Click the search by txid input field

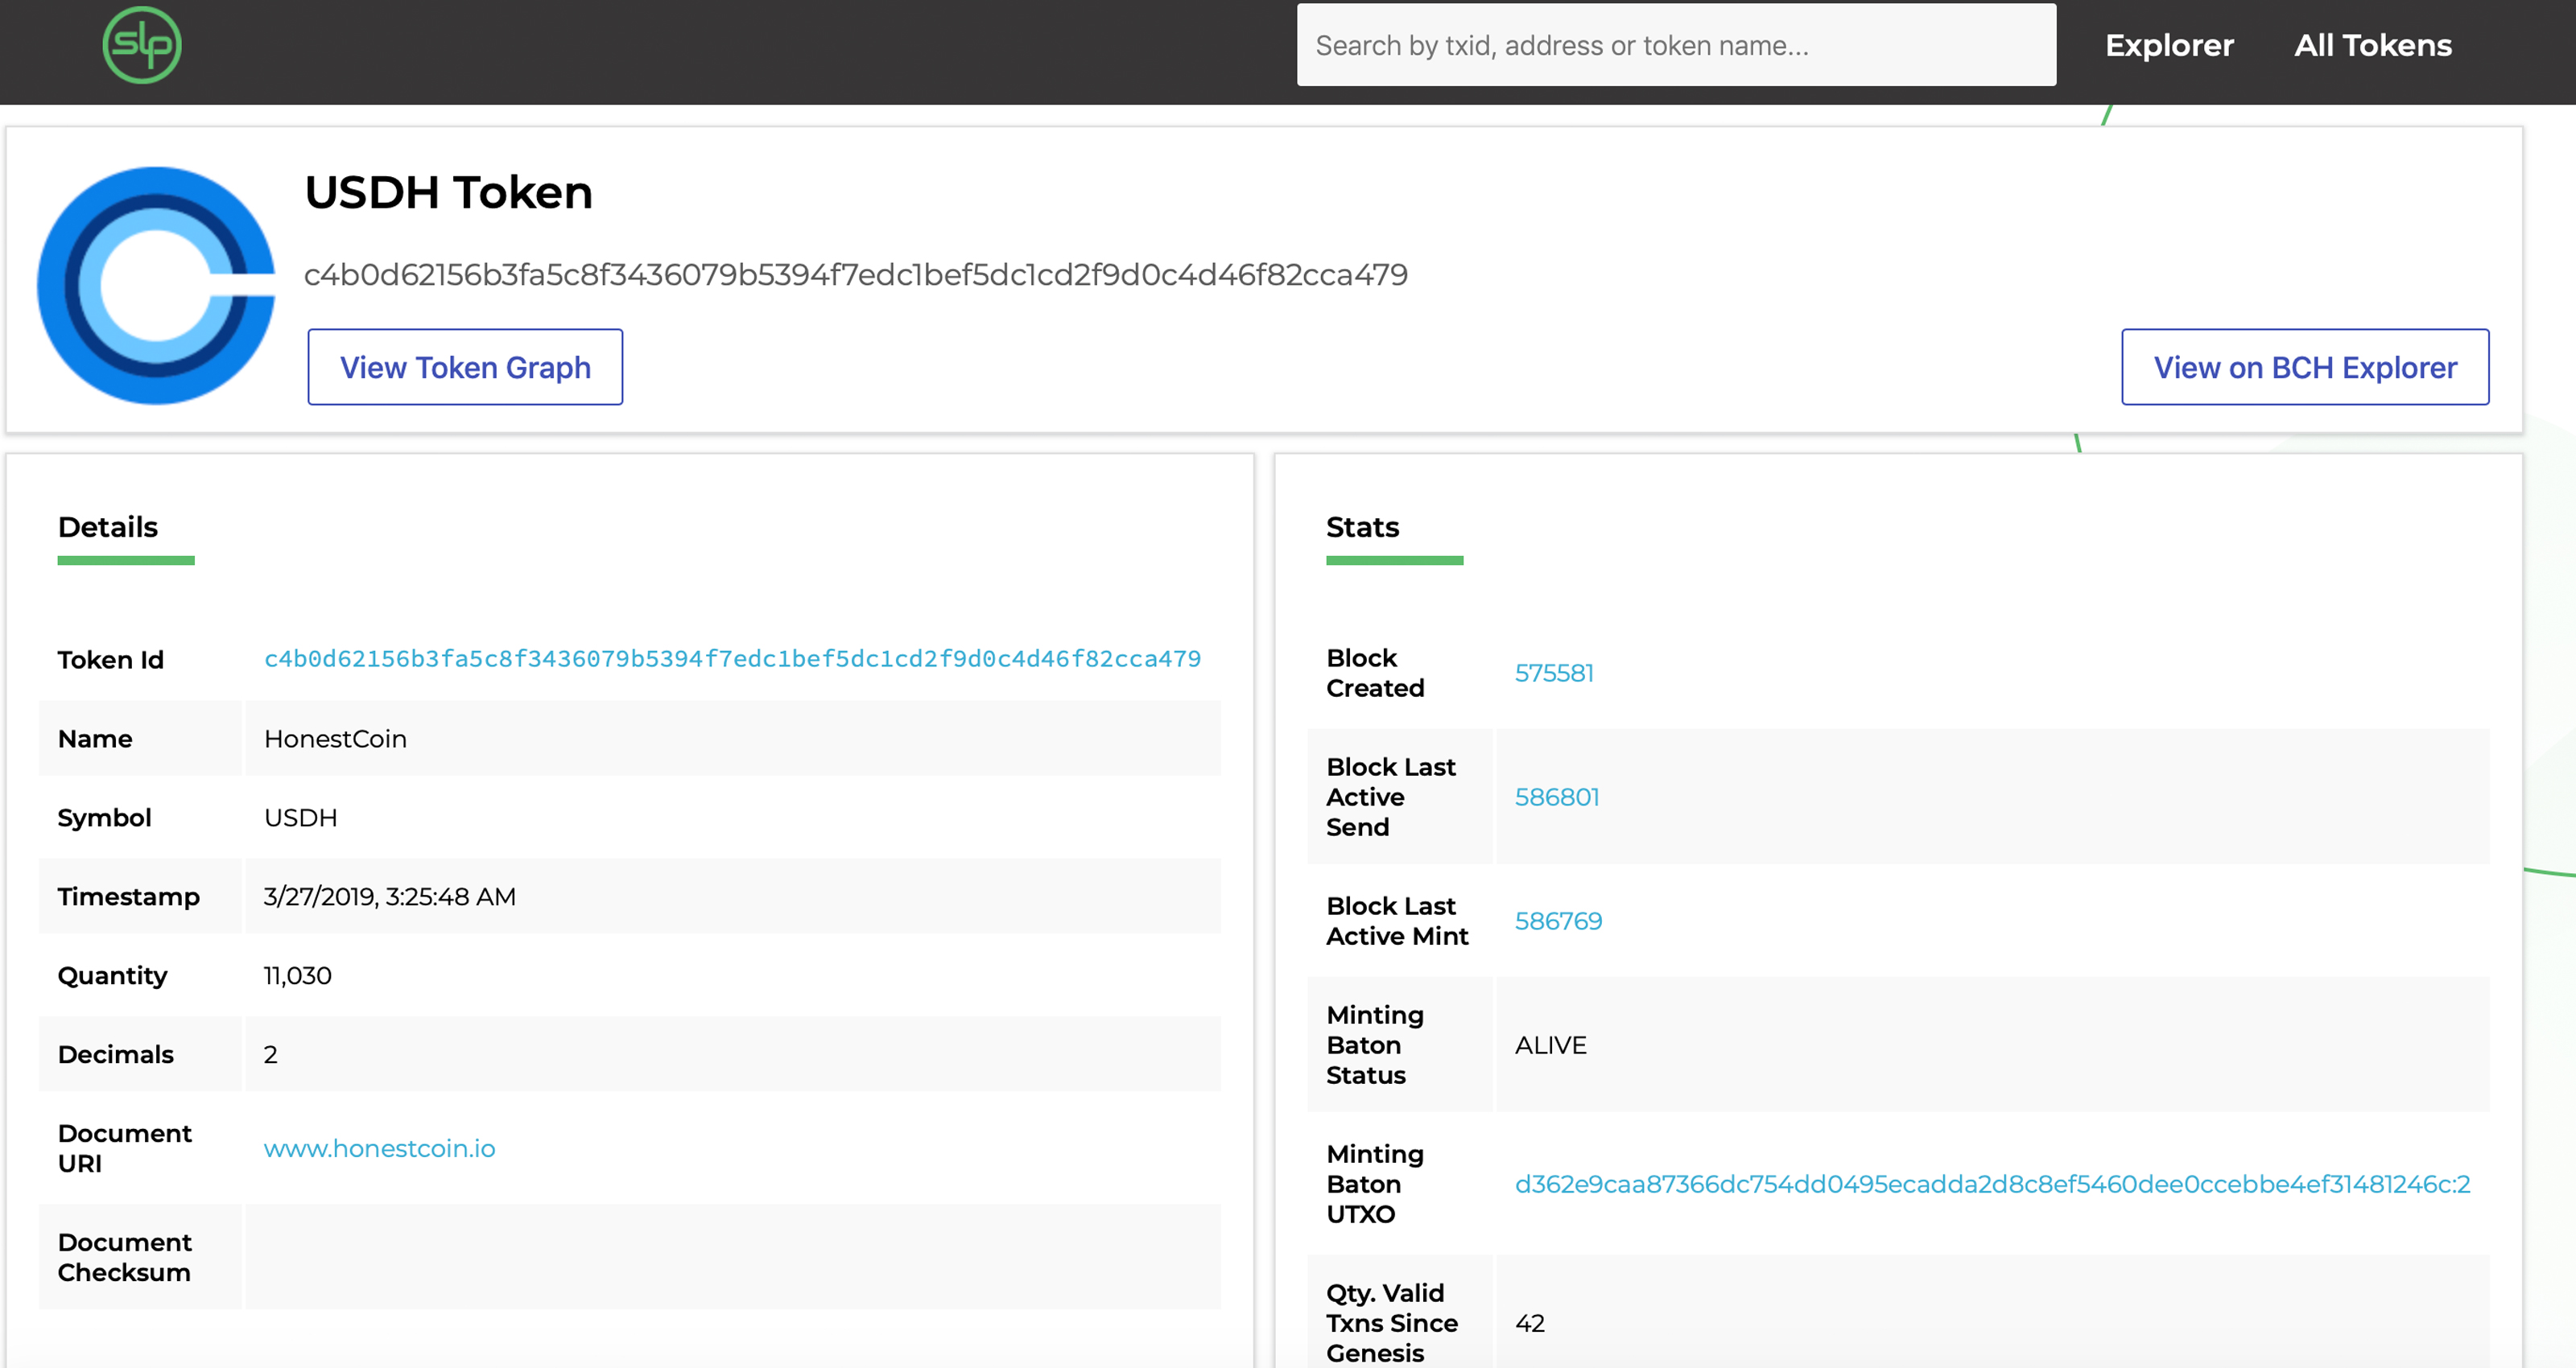pyautogui.click(x=1675, y=45)
